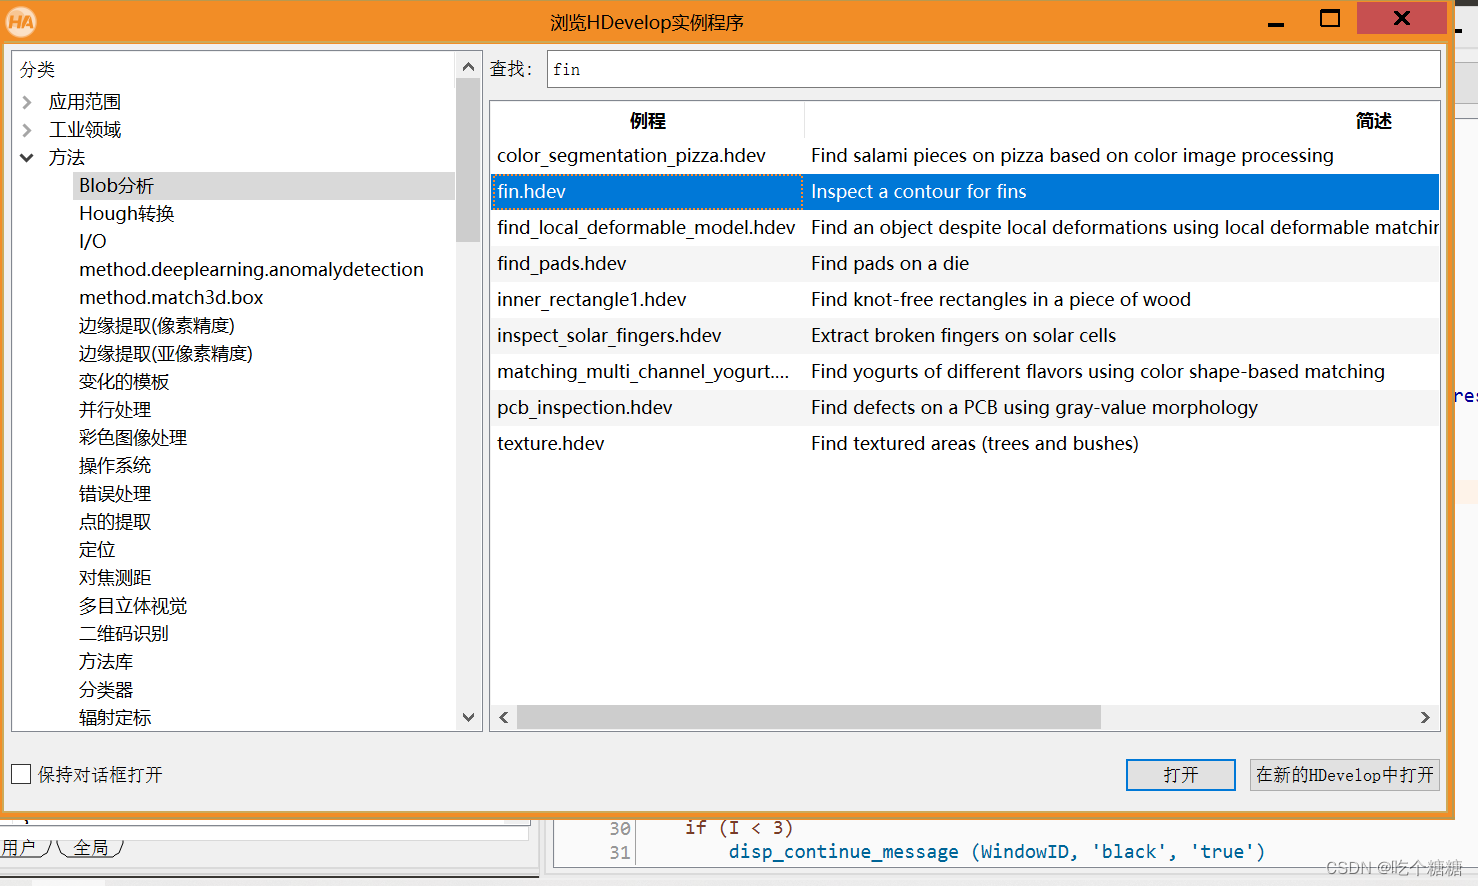The height and width of the screenshot is (886, 1478).
Task: Close the example browser dialog
Action: (1402, 18)
